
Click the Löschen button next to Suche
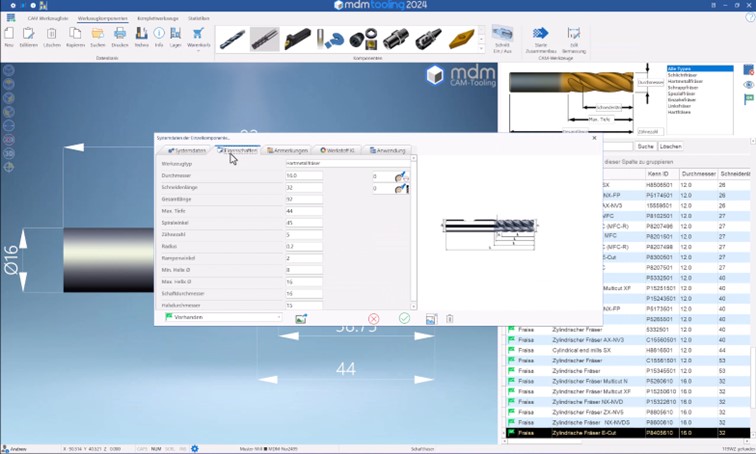pyautogui.click(x=671, y=146)
